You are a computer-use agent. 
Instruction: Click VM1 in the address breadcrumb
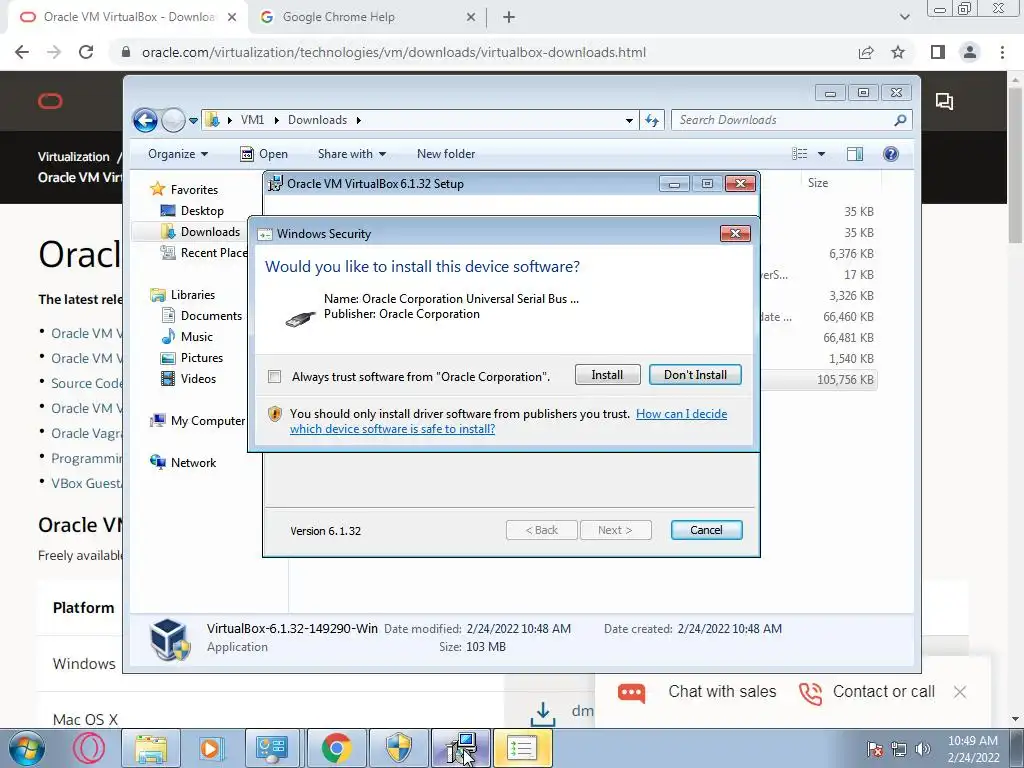click(x=252, y=120)
